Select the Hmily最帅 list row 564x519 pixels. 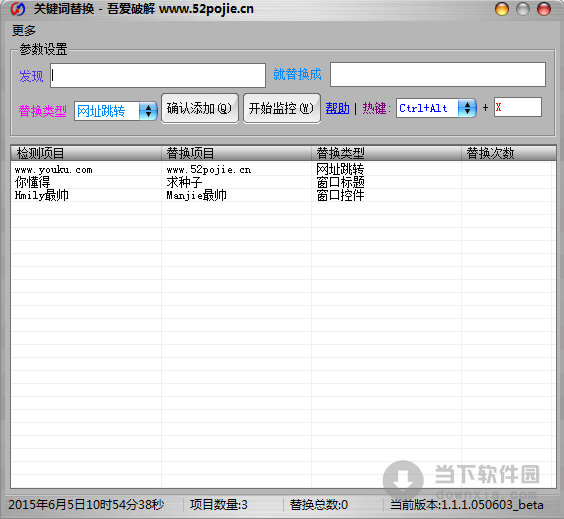(x=282, y=195)
